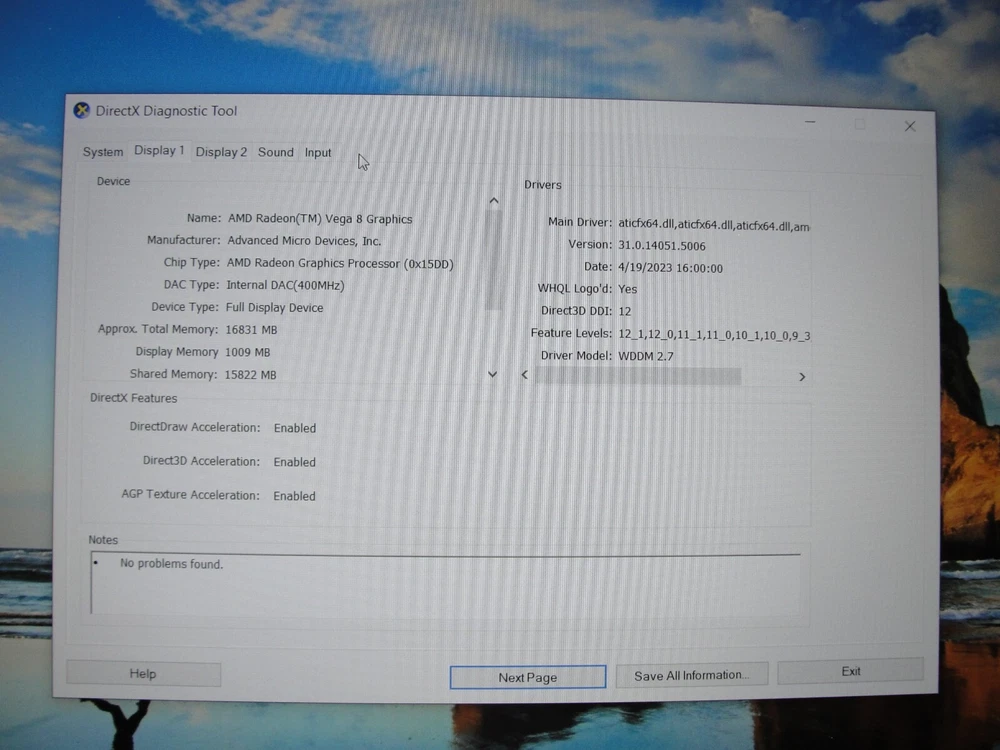The width and height of the screenshot is (1000, 750).
Task: Click the Drivers horizontal scrollbar thumb
Action: (638, 376)
